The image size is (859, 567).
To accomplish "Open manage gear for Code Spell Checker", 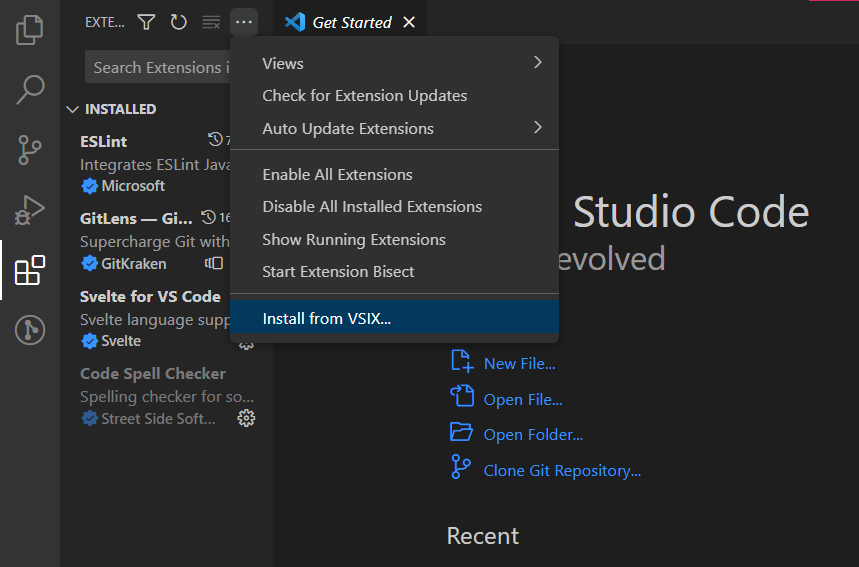I will pyautogui.click(x=246, y=419).
